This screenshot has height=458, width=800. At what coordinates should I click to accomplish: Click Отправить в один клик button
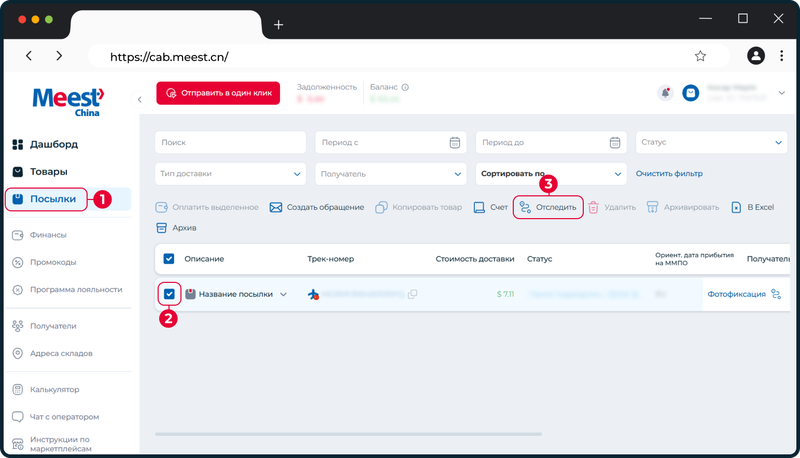tap(218, 93)
